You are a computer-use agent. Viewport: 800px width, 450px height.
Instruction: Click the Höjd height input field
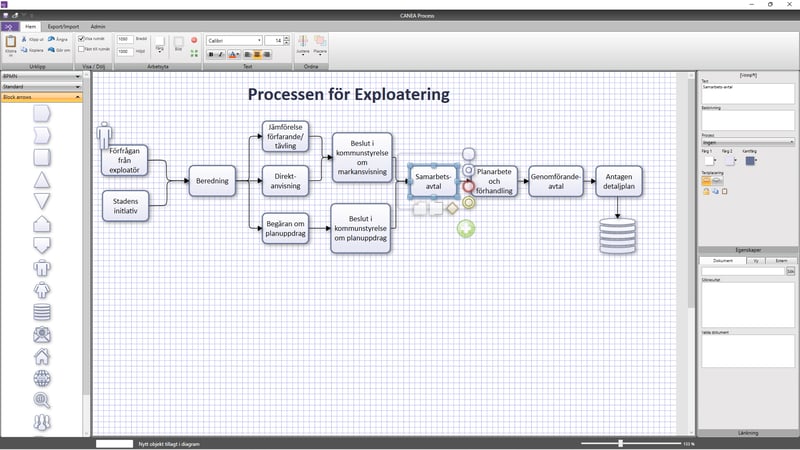124,52
